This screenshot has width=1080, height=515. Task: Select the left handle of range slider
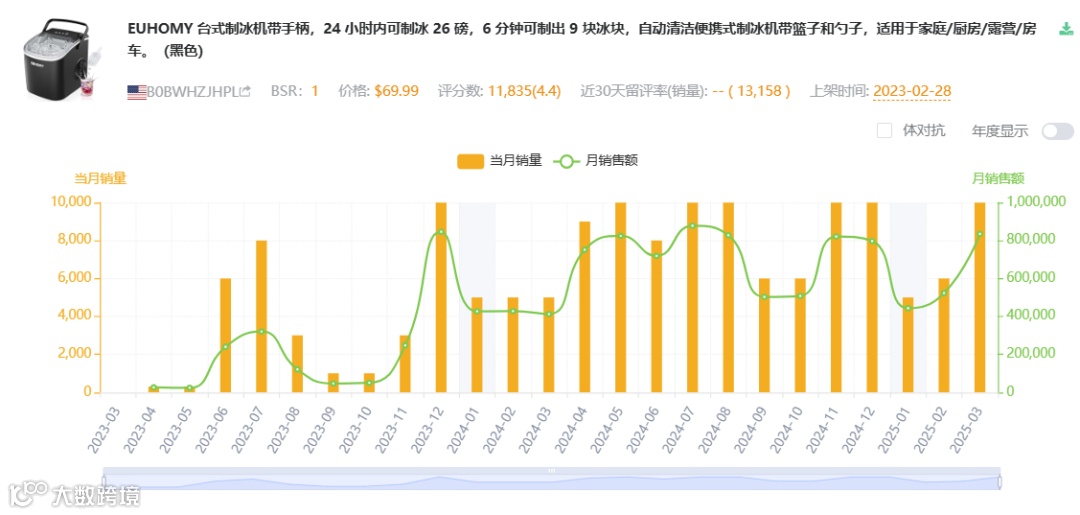pyautogui.click(x=104, y=482)
